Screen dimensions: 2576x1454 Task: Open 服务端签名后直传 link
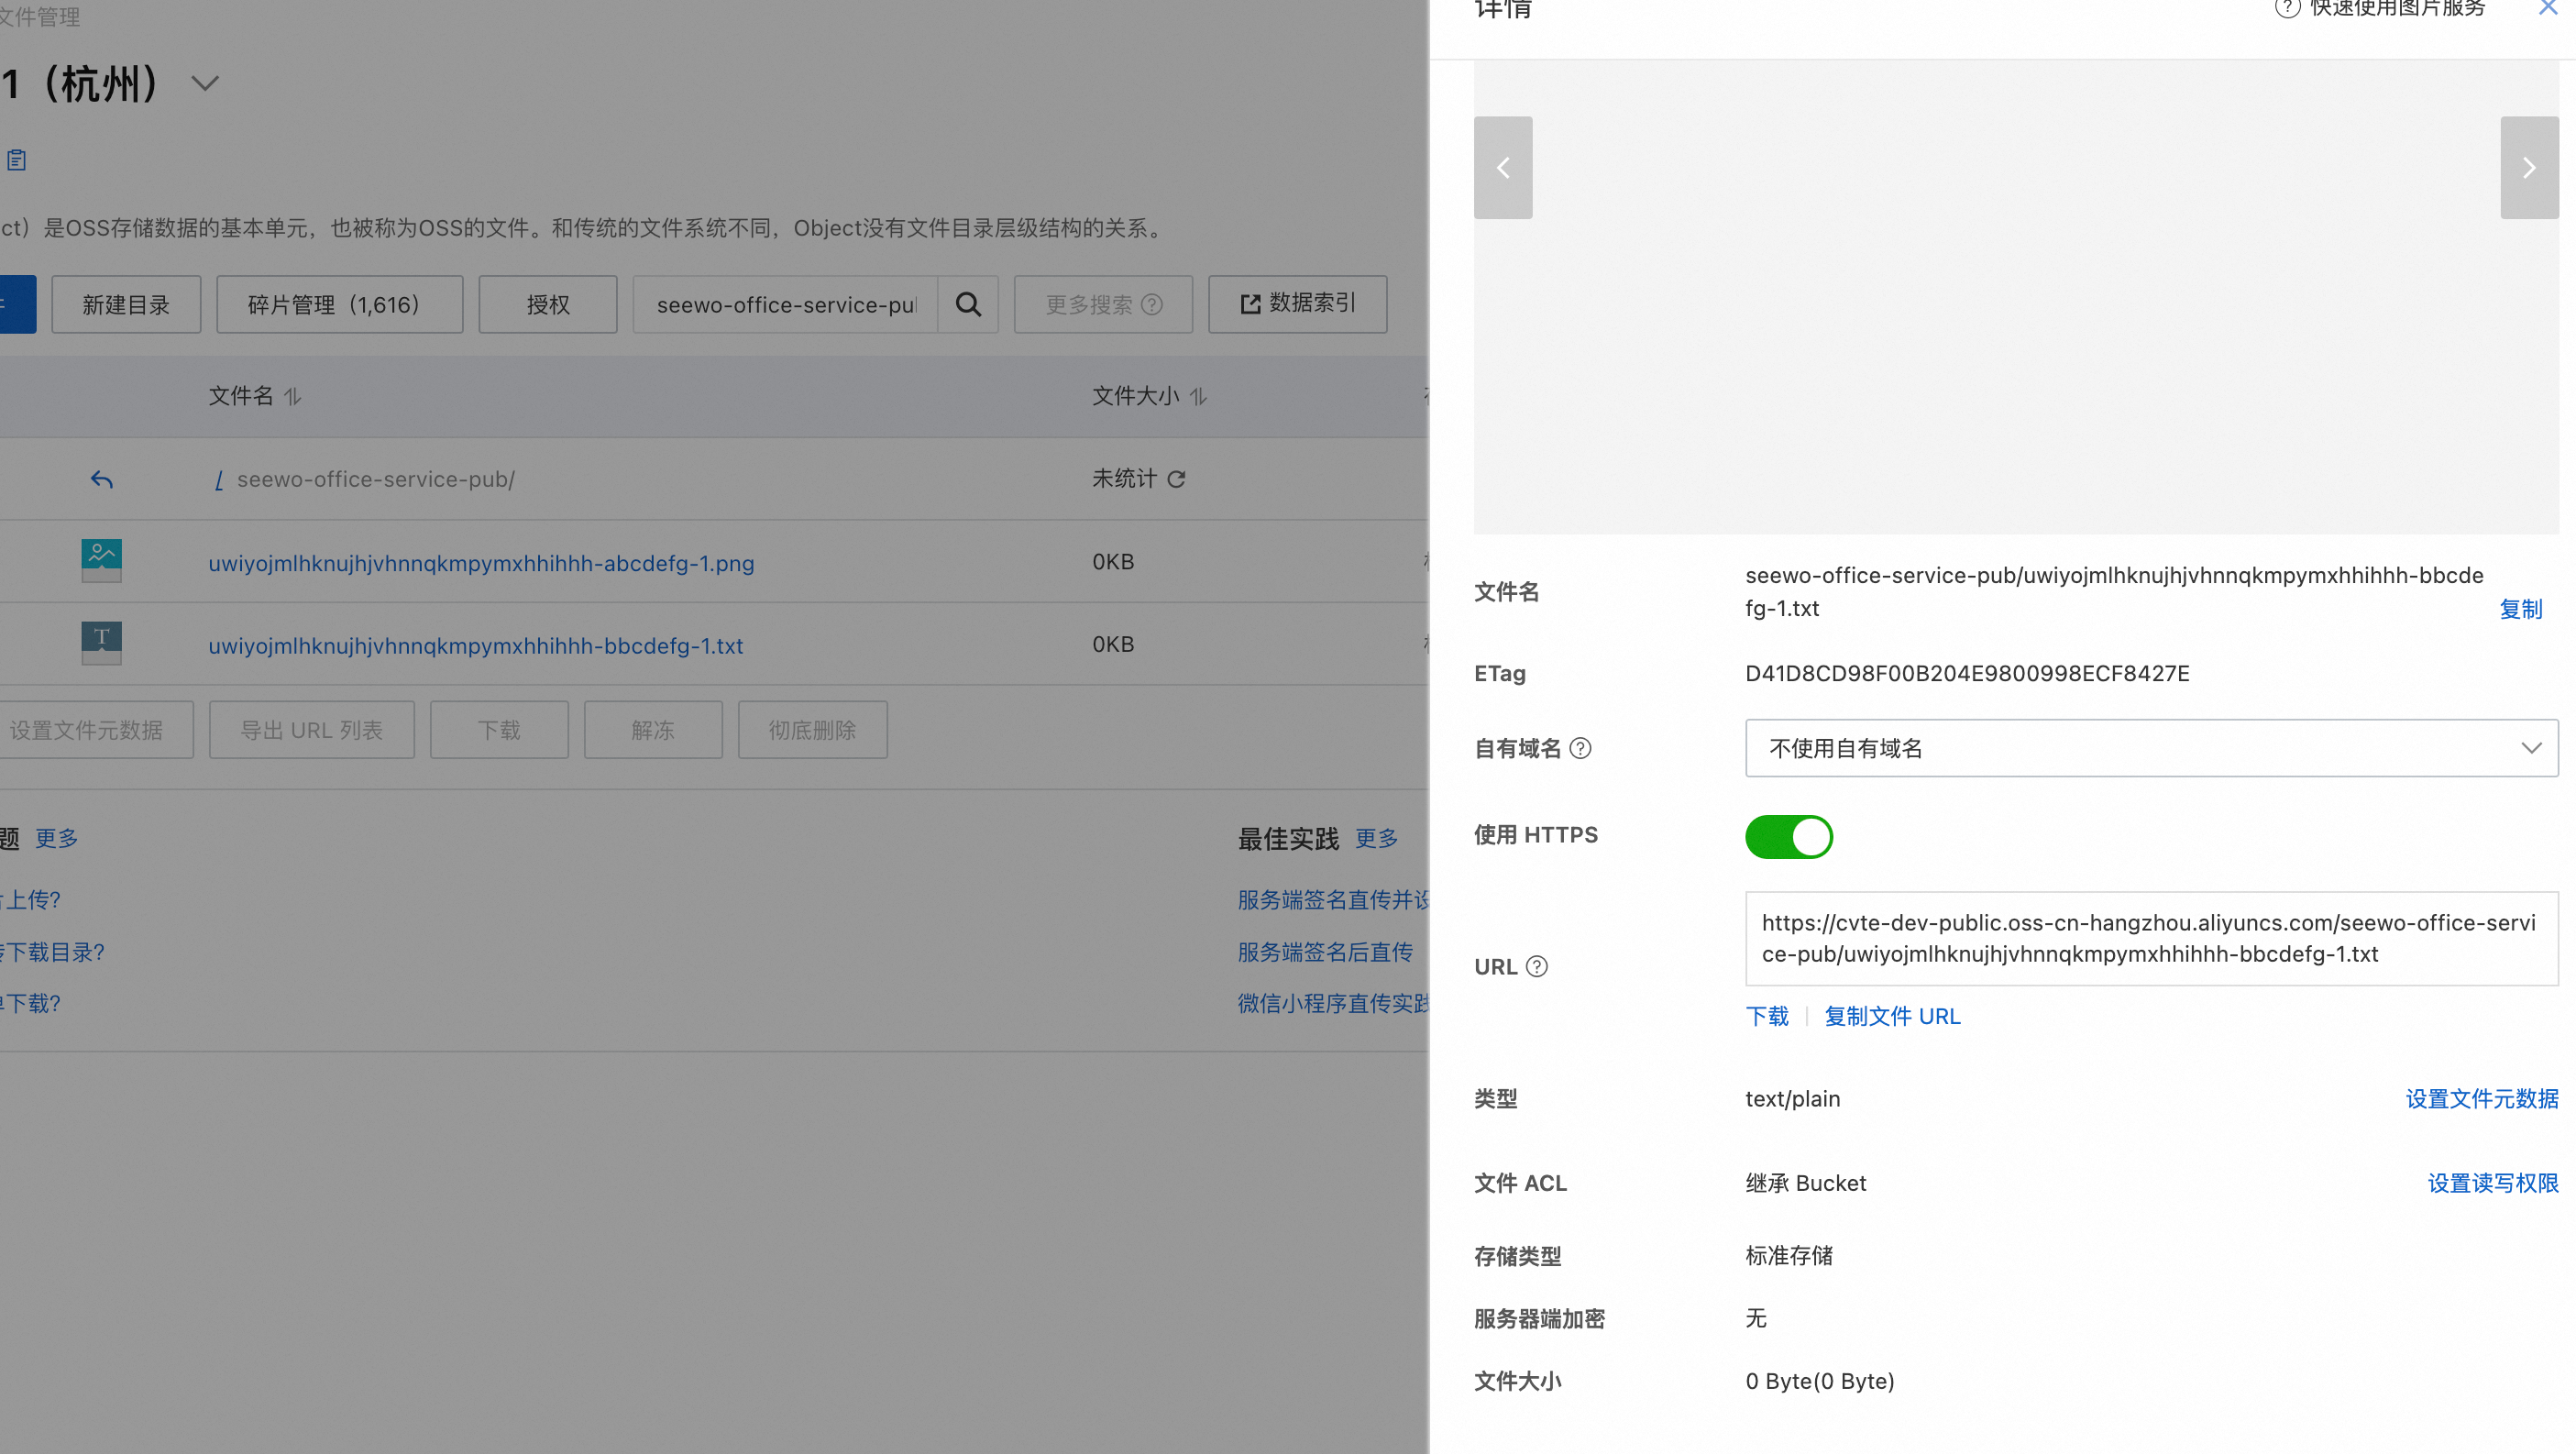(1325, 952)
